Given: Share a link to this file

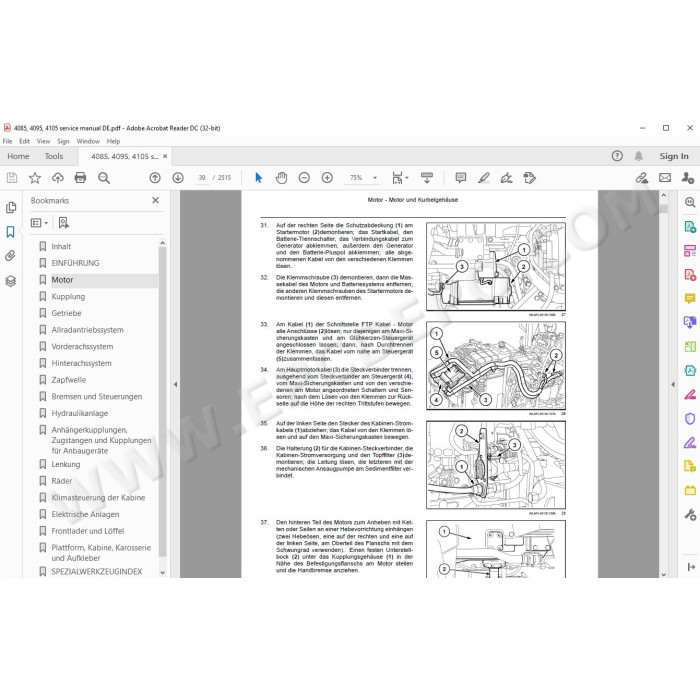Looking at the screenshot, I should (x=642, y=178).
